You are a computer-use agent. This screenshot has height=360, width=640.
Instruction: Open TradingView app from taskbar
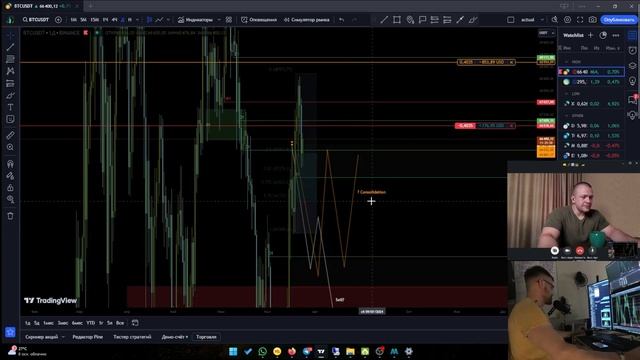pos(321,351)
